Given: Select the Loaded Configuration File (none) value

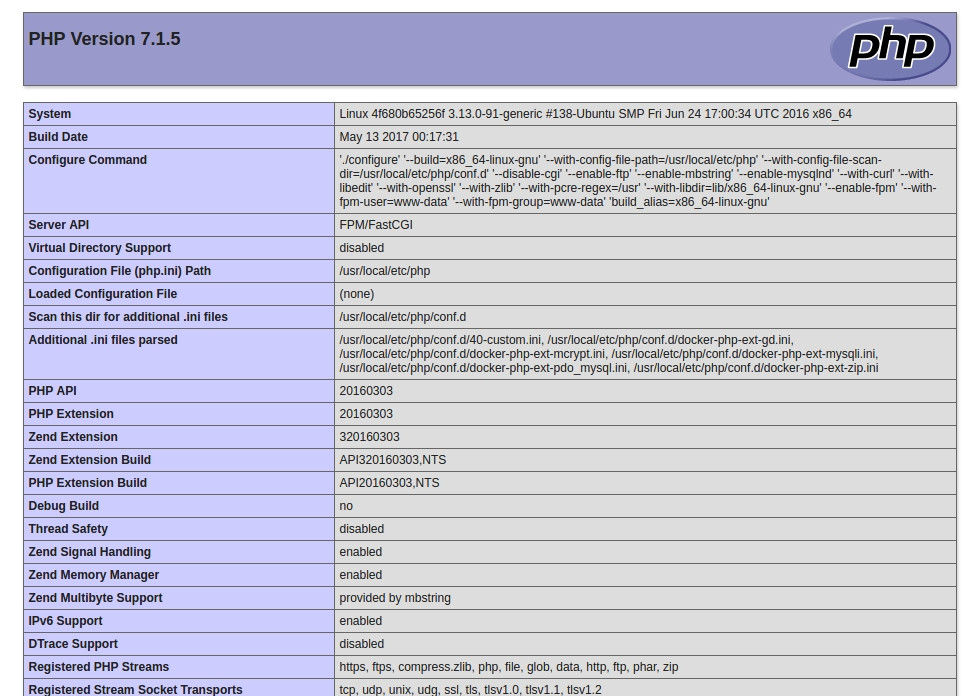Looking at the screenshot, I should [357, 294].
